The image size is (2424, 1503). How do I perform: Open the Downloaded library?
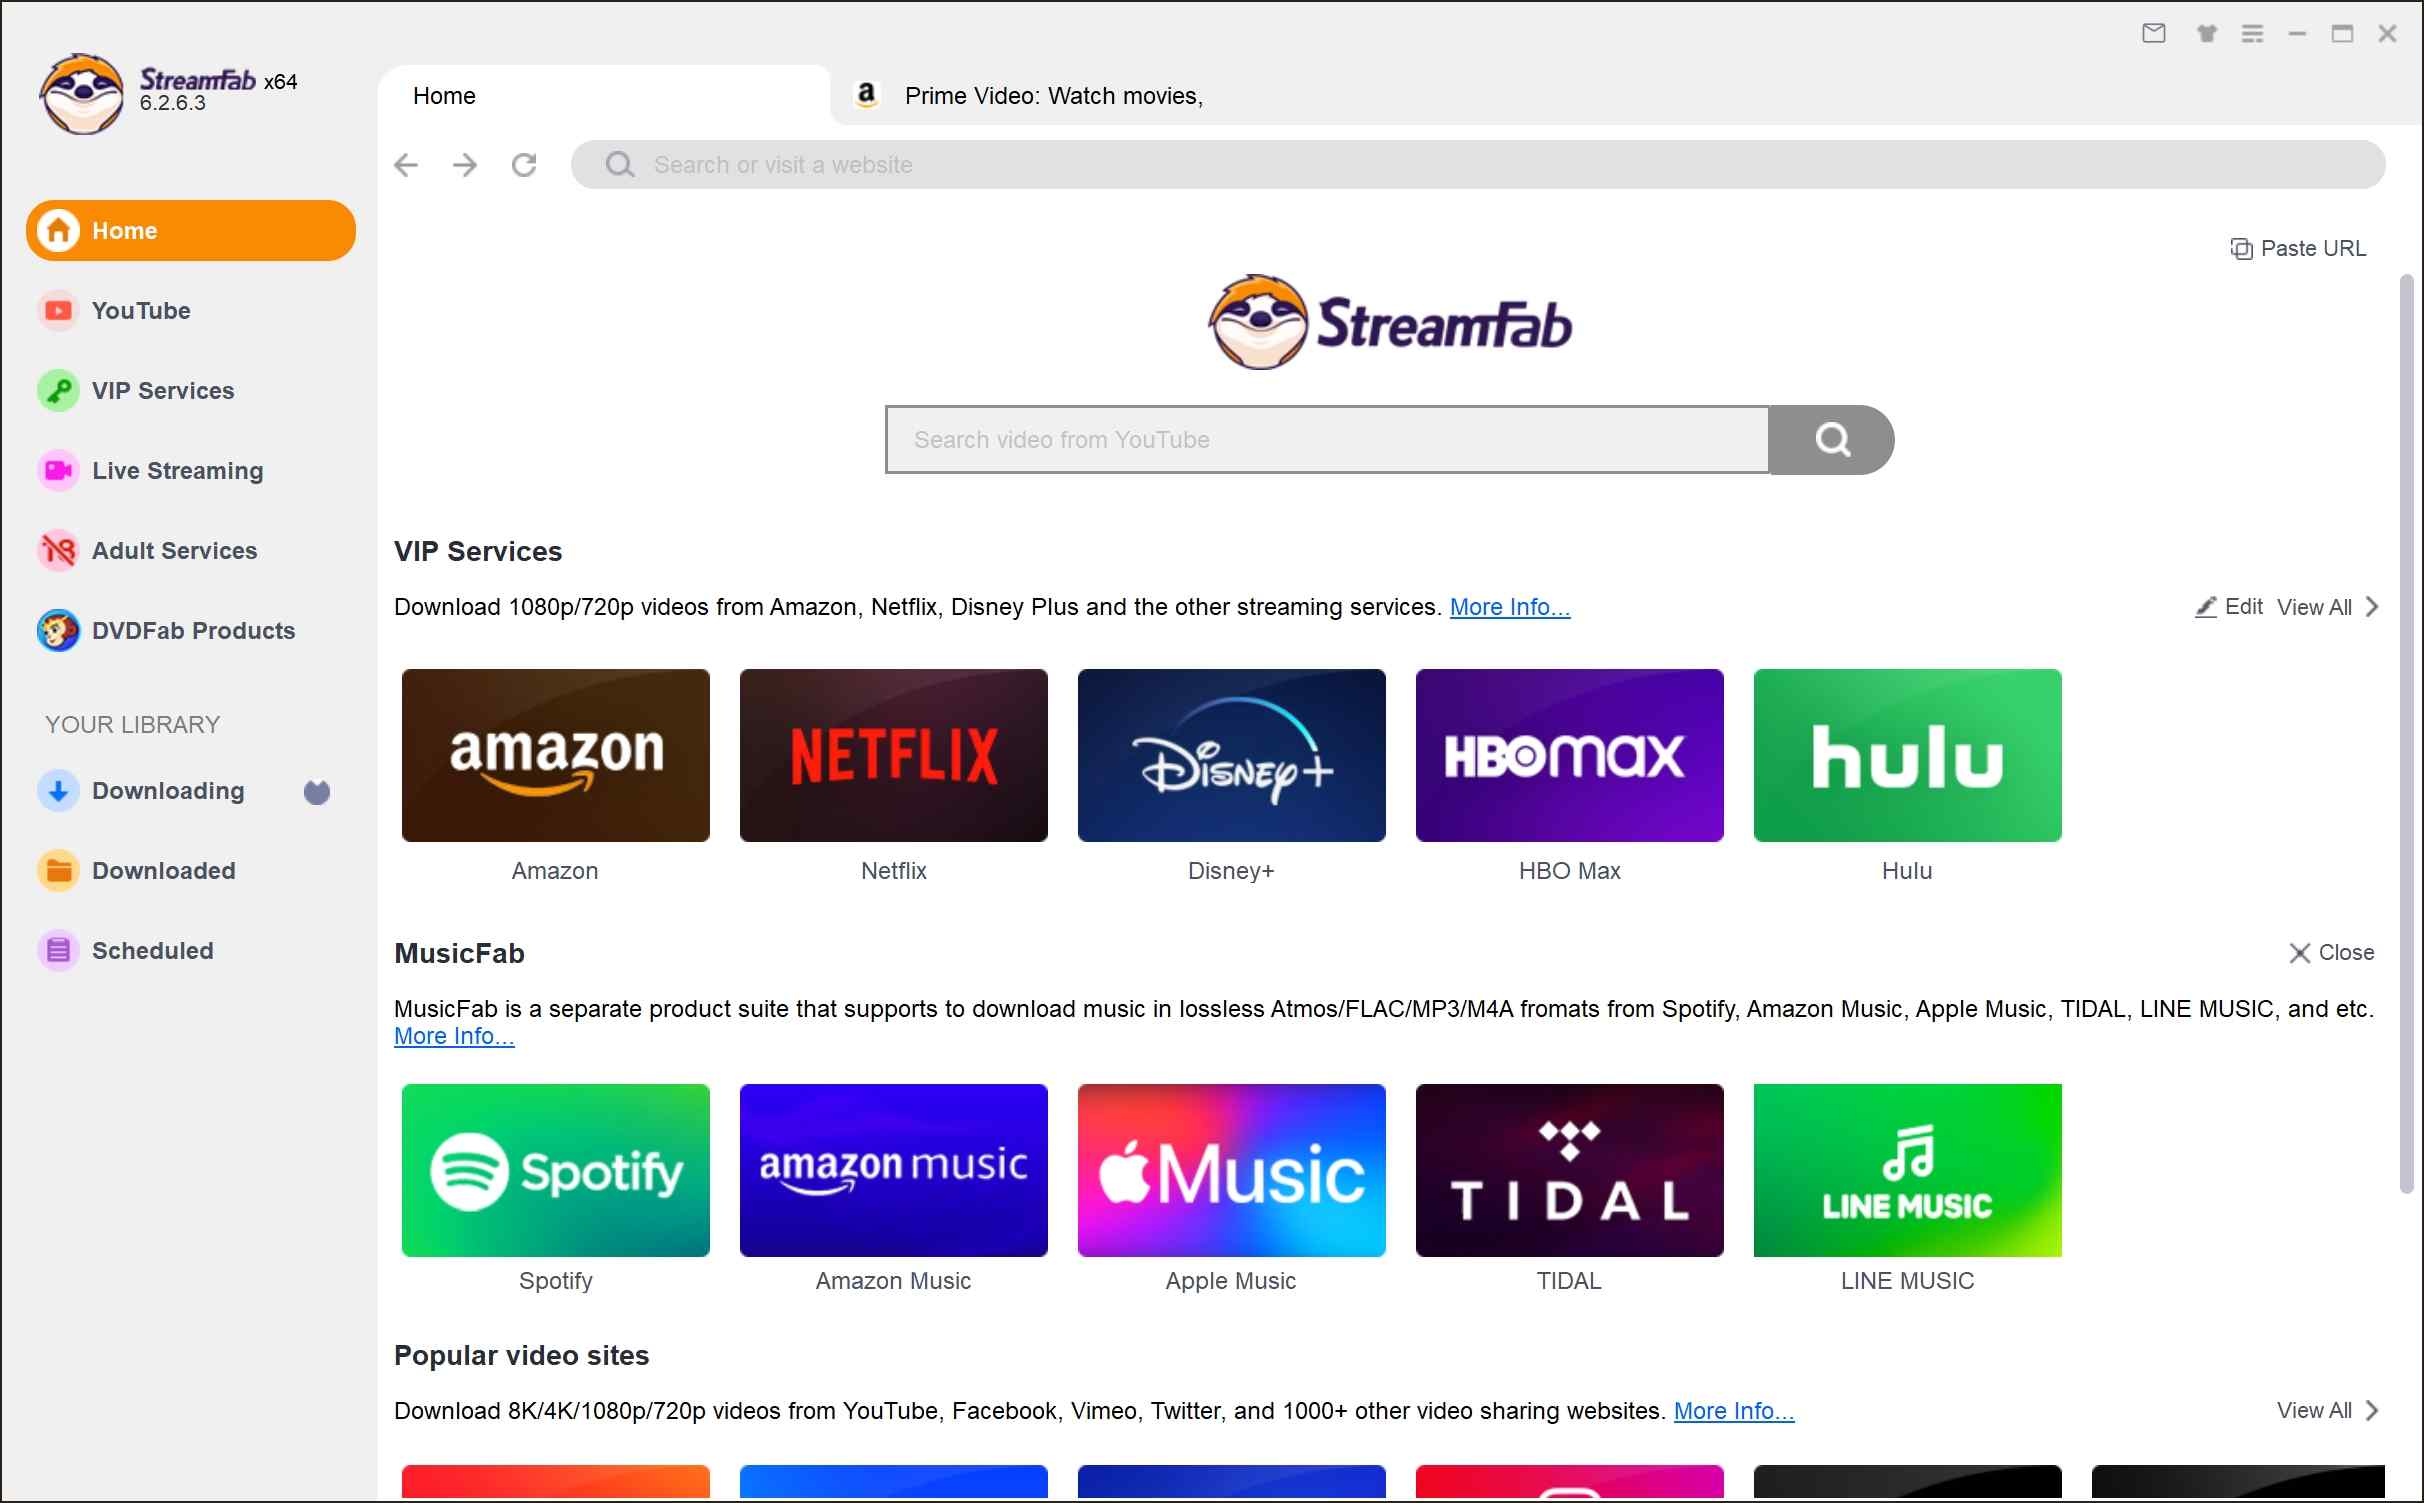pyautogui.click(x=164, y=870)
